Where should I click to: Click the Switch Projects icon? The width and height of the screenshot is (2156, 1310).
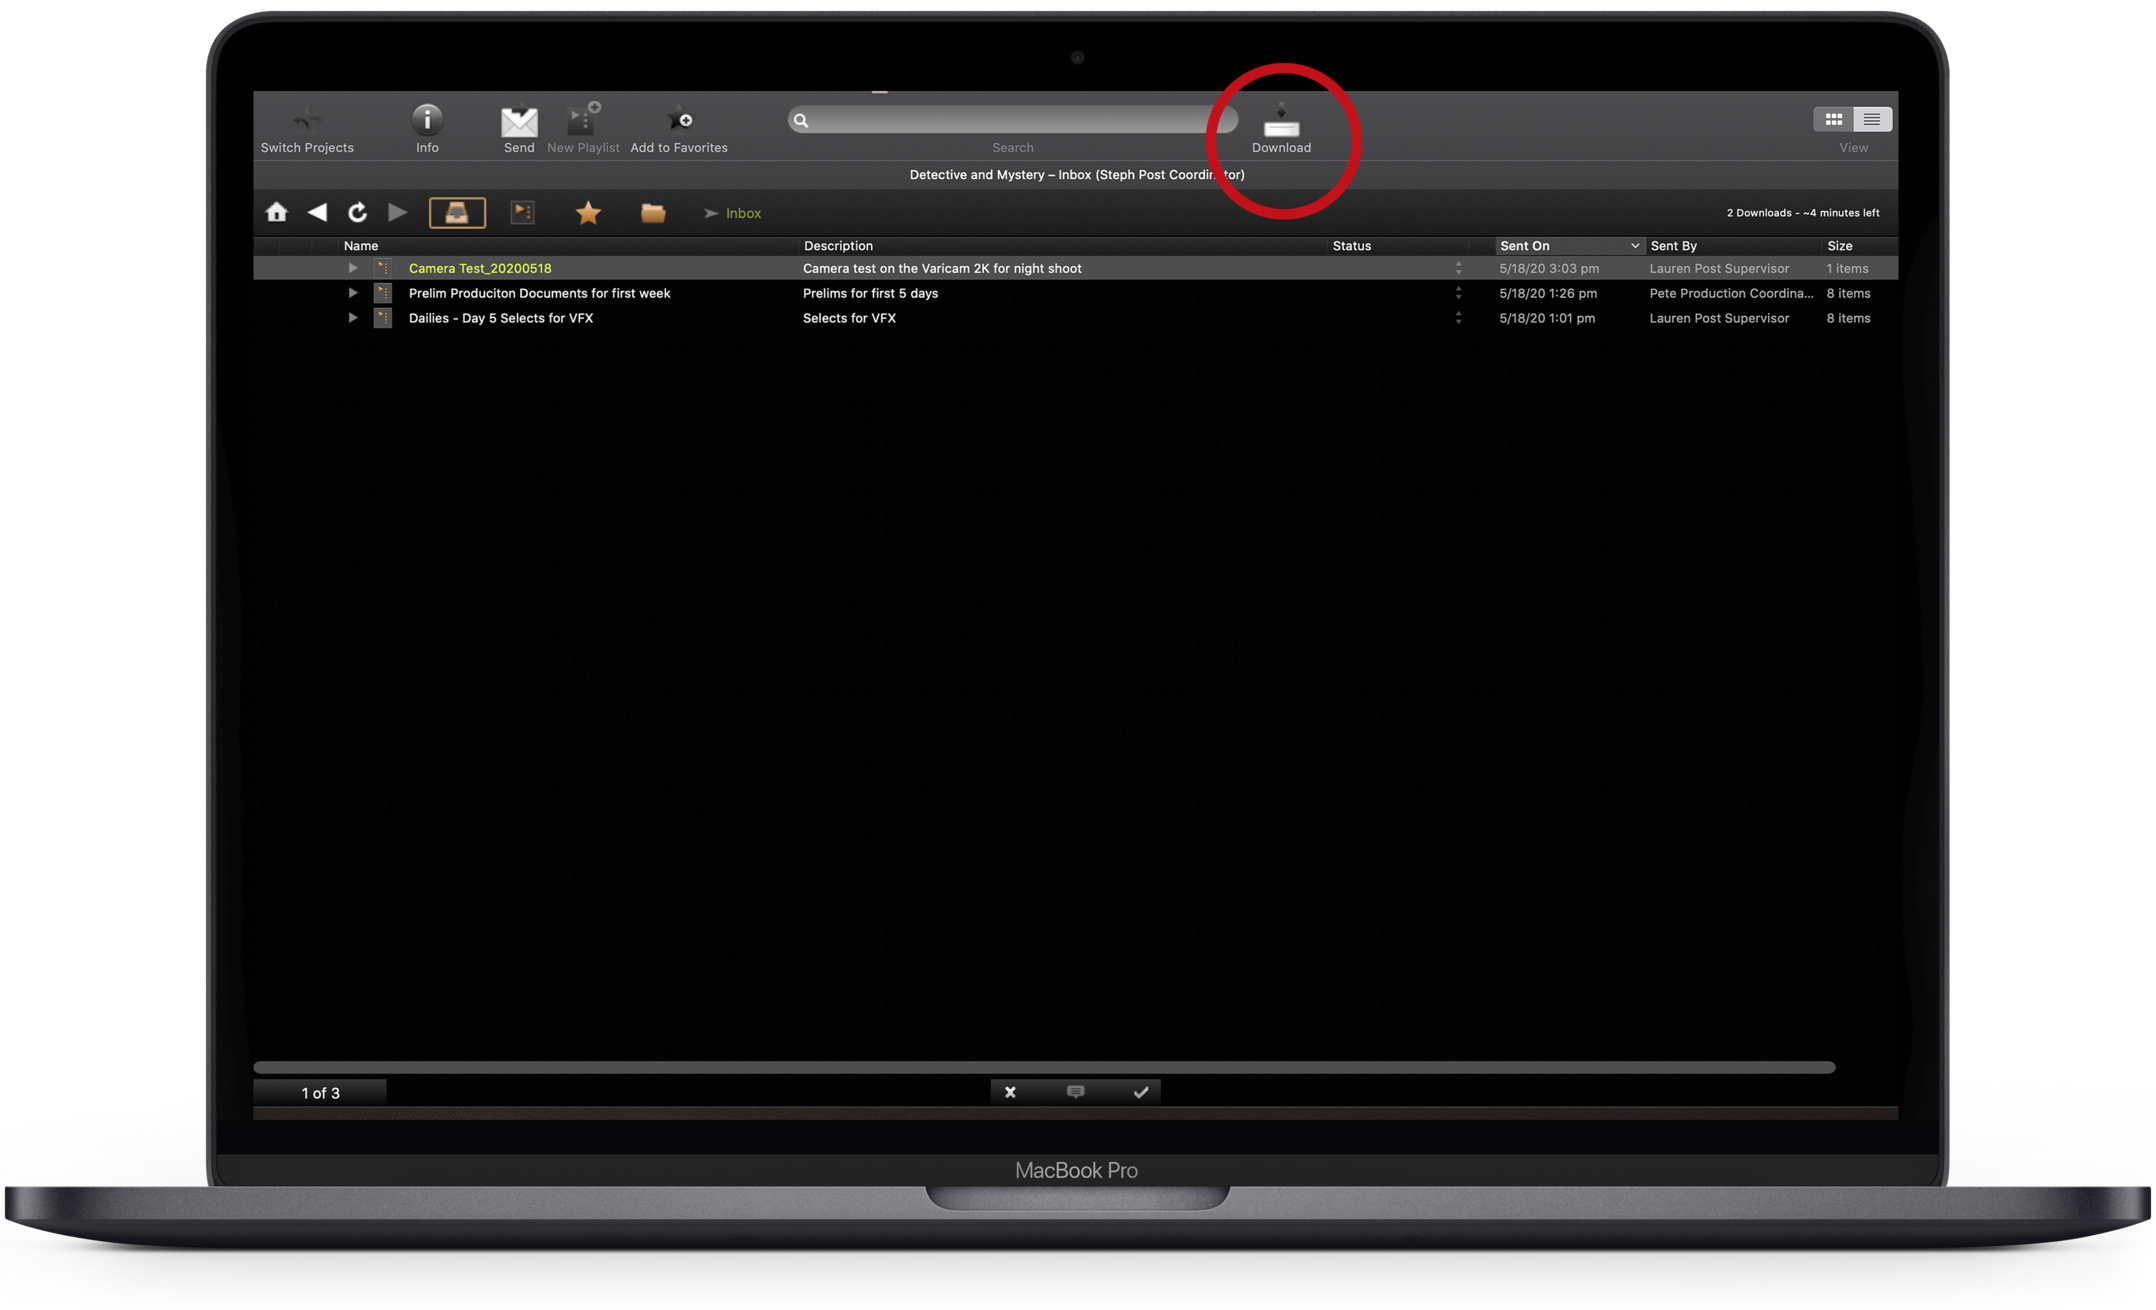307,121
